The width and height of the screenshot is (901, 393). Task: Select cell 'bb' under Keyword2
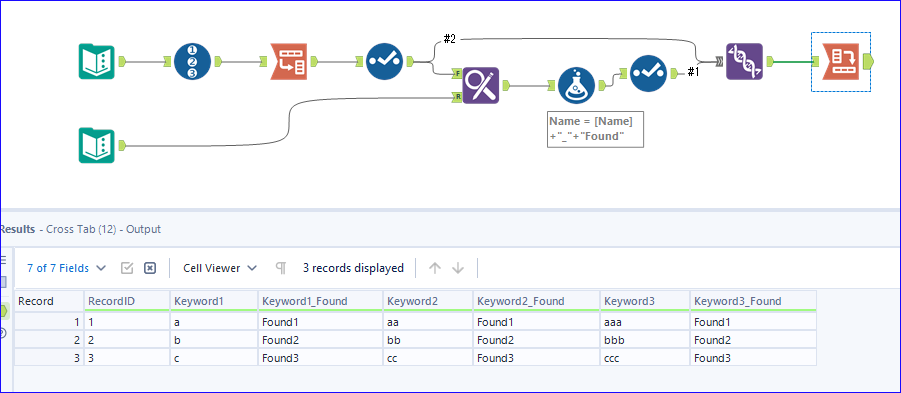point(428,340)
